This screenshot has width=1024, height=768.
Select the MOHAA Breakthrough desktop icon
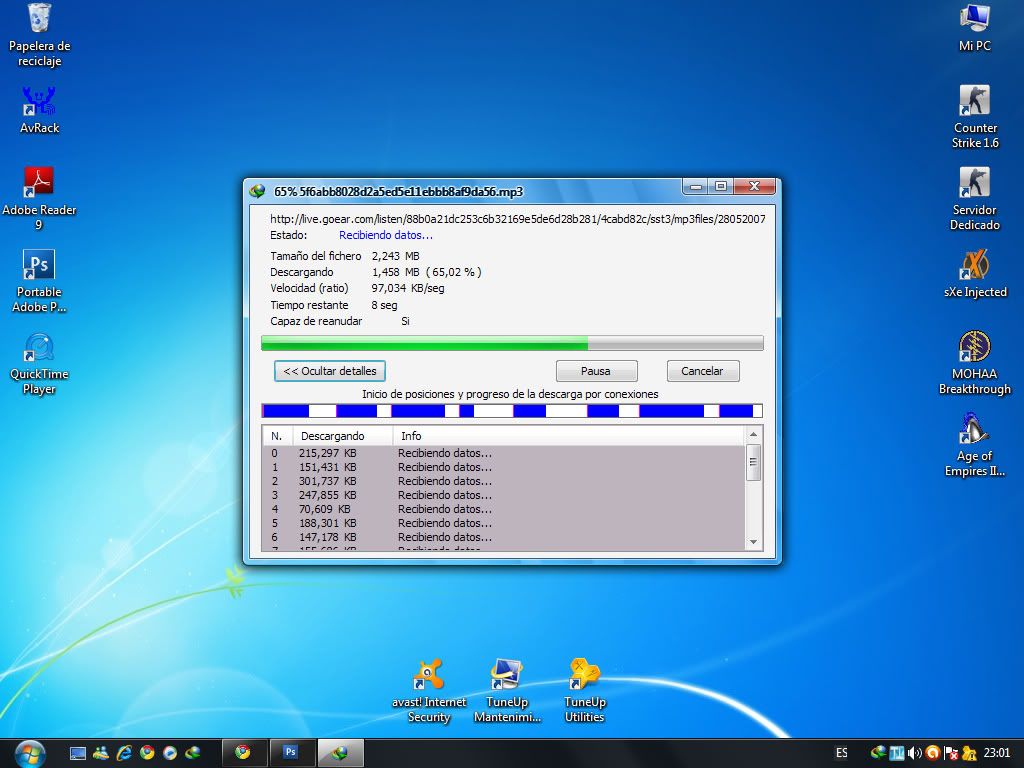coord(975,347)
